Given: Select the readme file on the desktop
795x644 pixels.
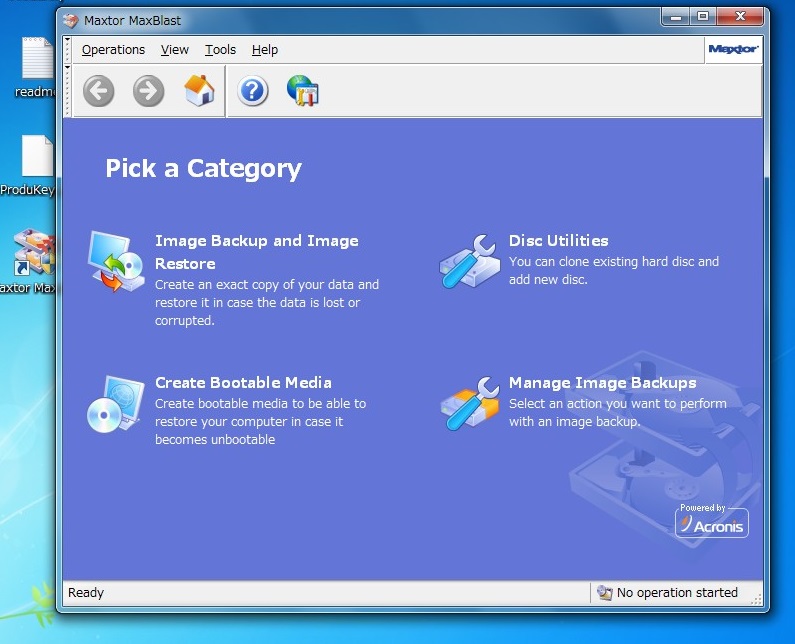Looking at the screenshot, I should (37, 67).
